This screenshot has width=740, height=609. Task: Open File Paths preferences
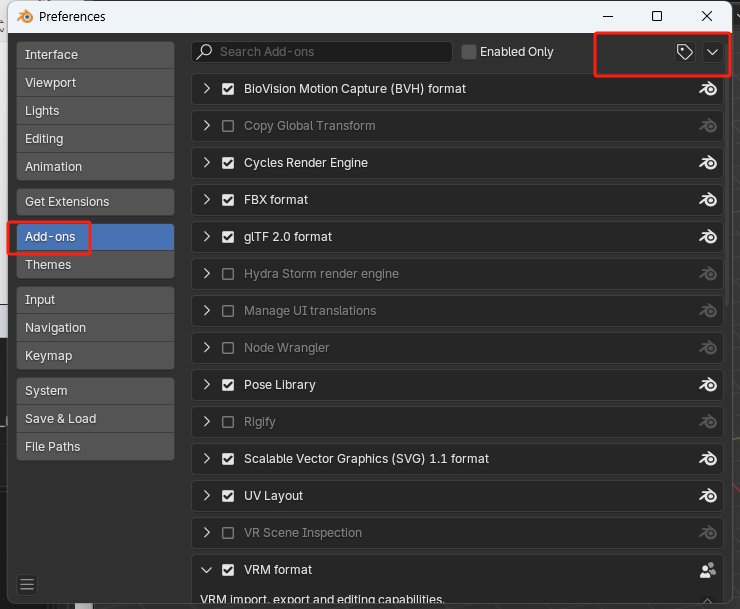tap(95, 447)
